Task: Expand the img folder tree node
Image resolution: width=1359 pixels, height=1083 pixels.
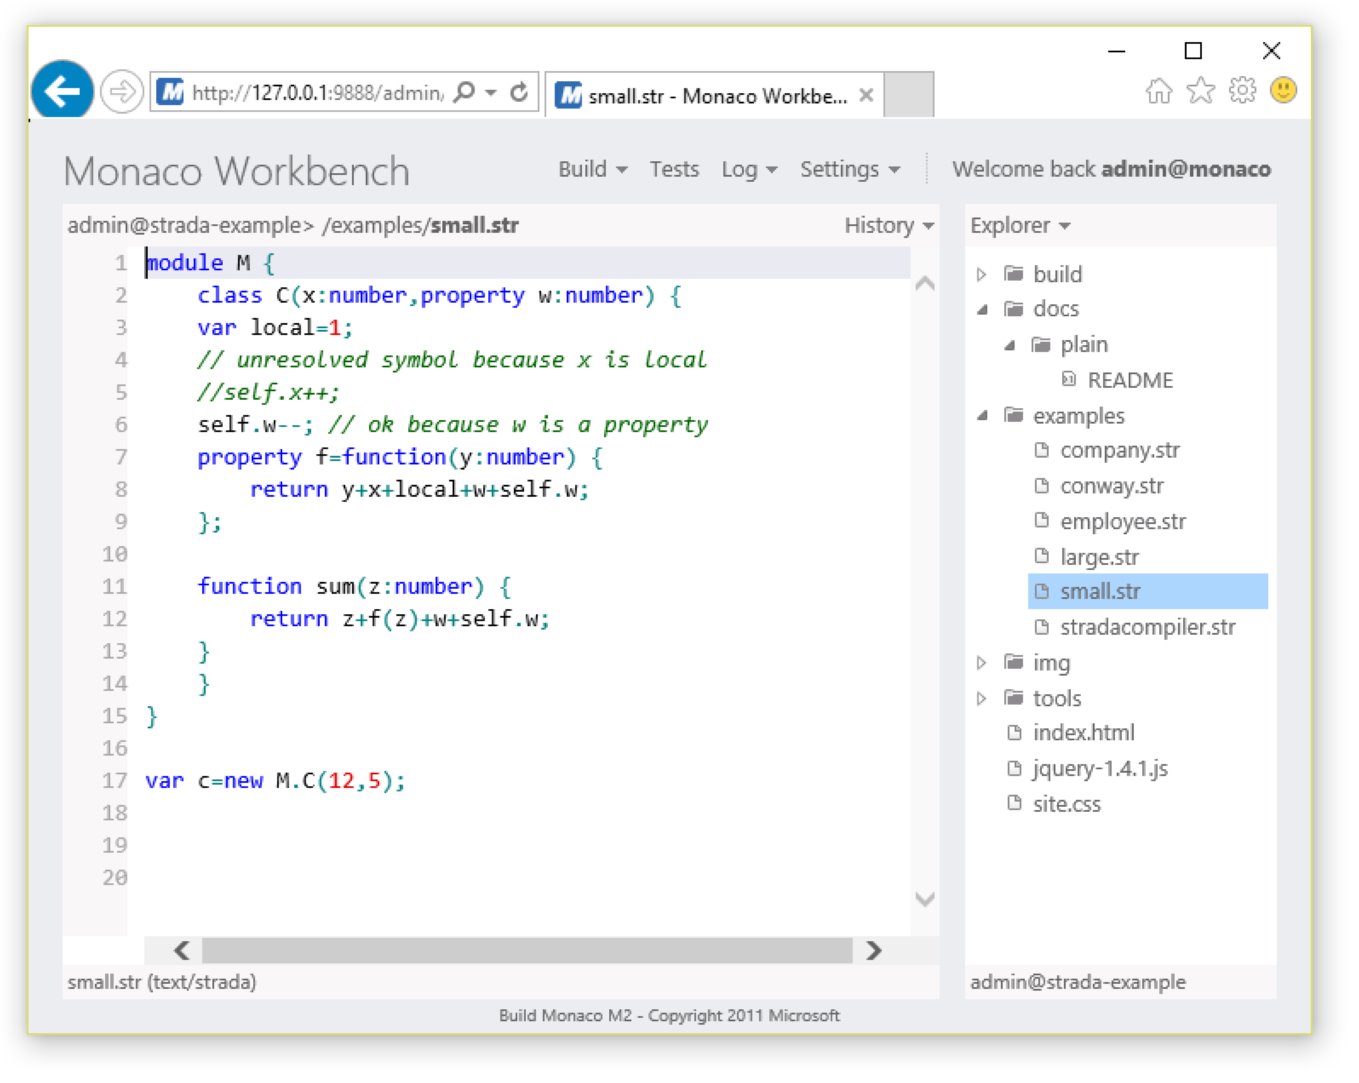Action: click(981, 663)
